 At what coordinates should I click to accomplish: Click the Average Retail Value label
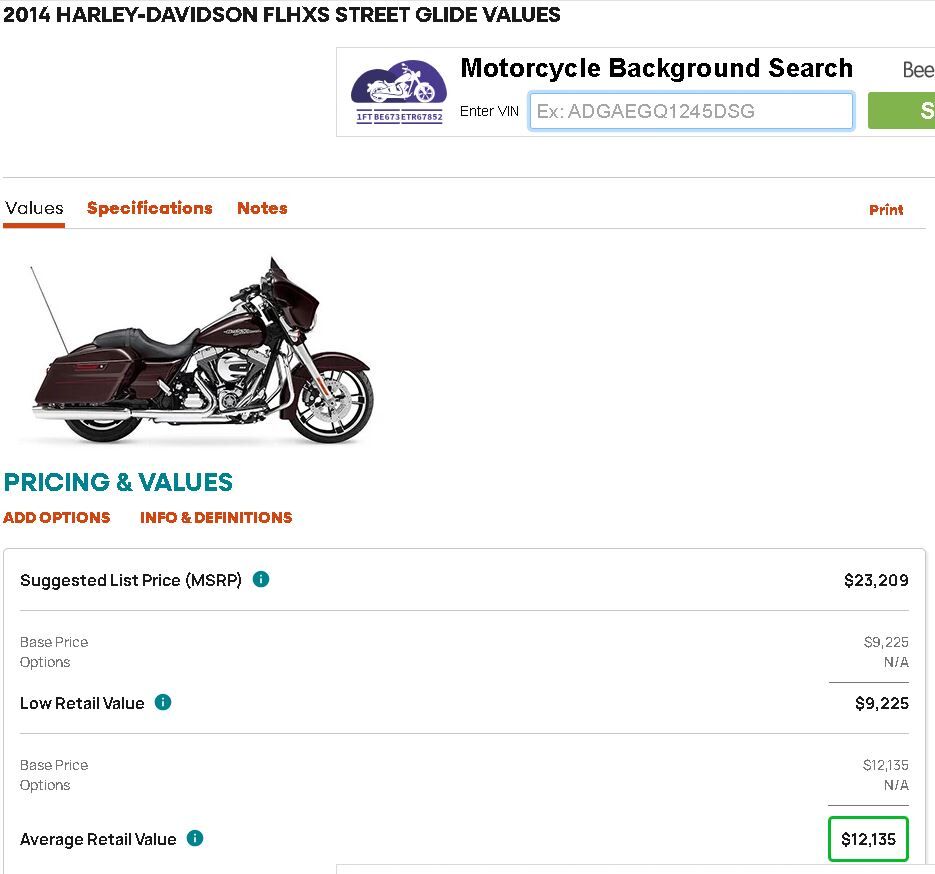tap(98, 839)
